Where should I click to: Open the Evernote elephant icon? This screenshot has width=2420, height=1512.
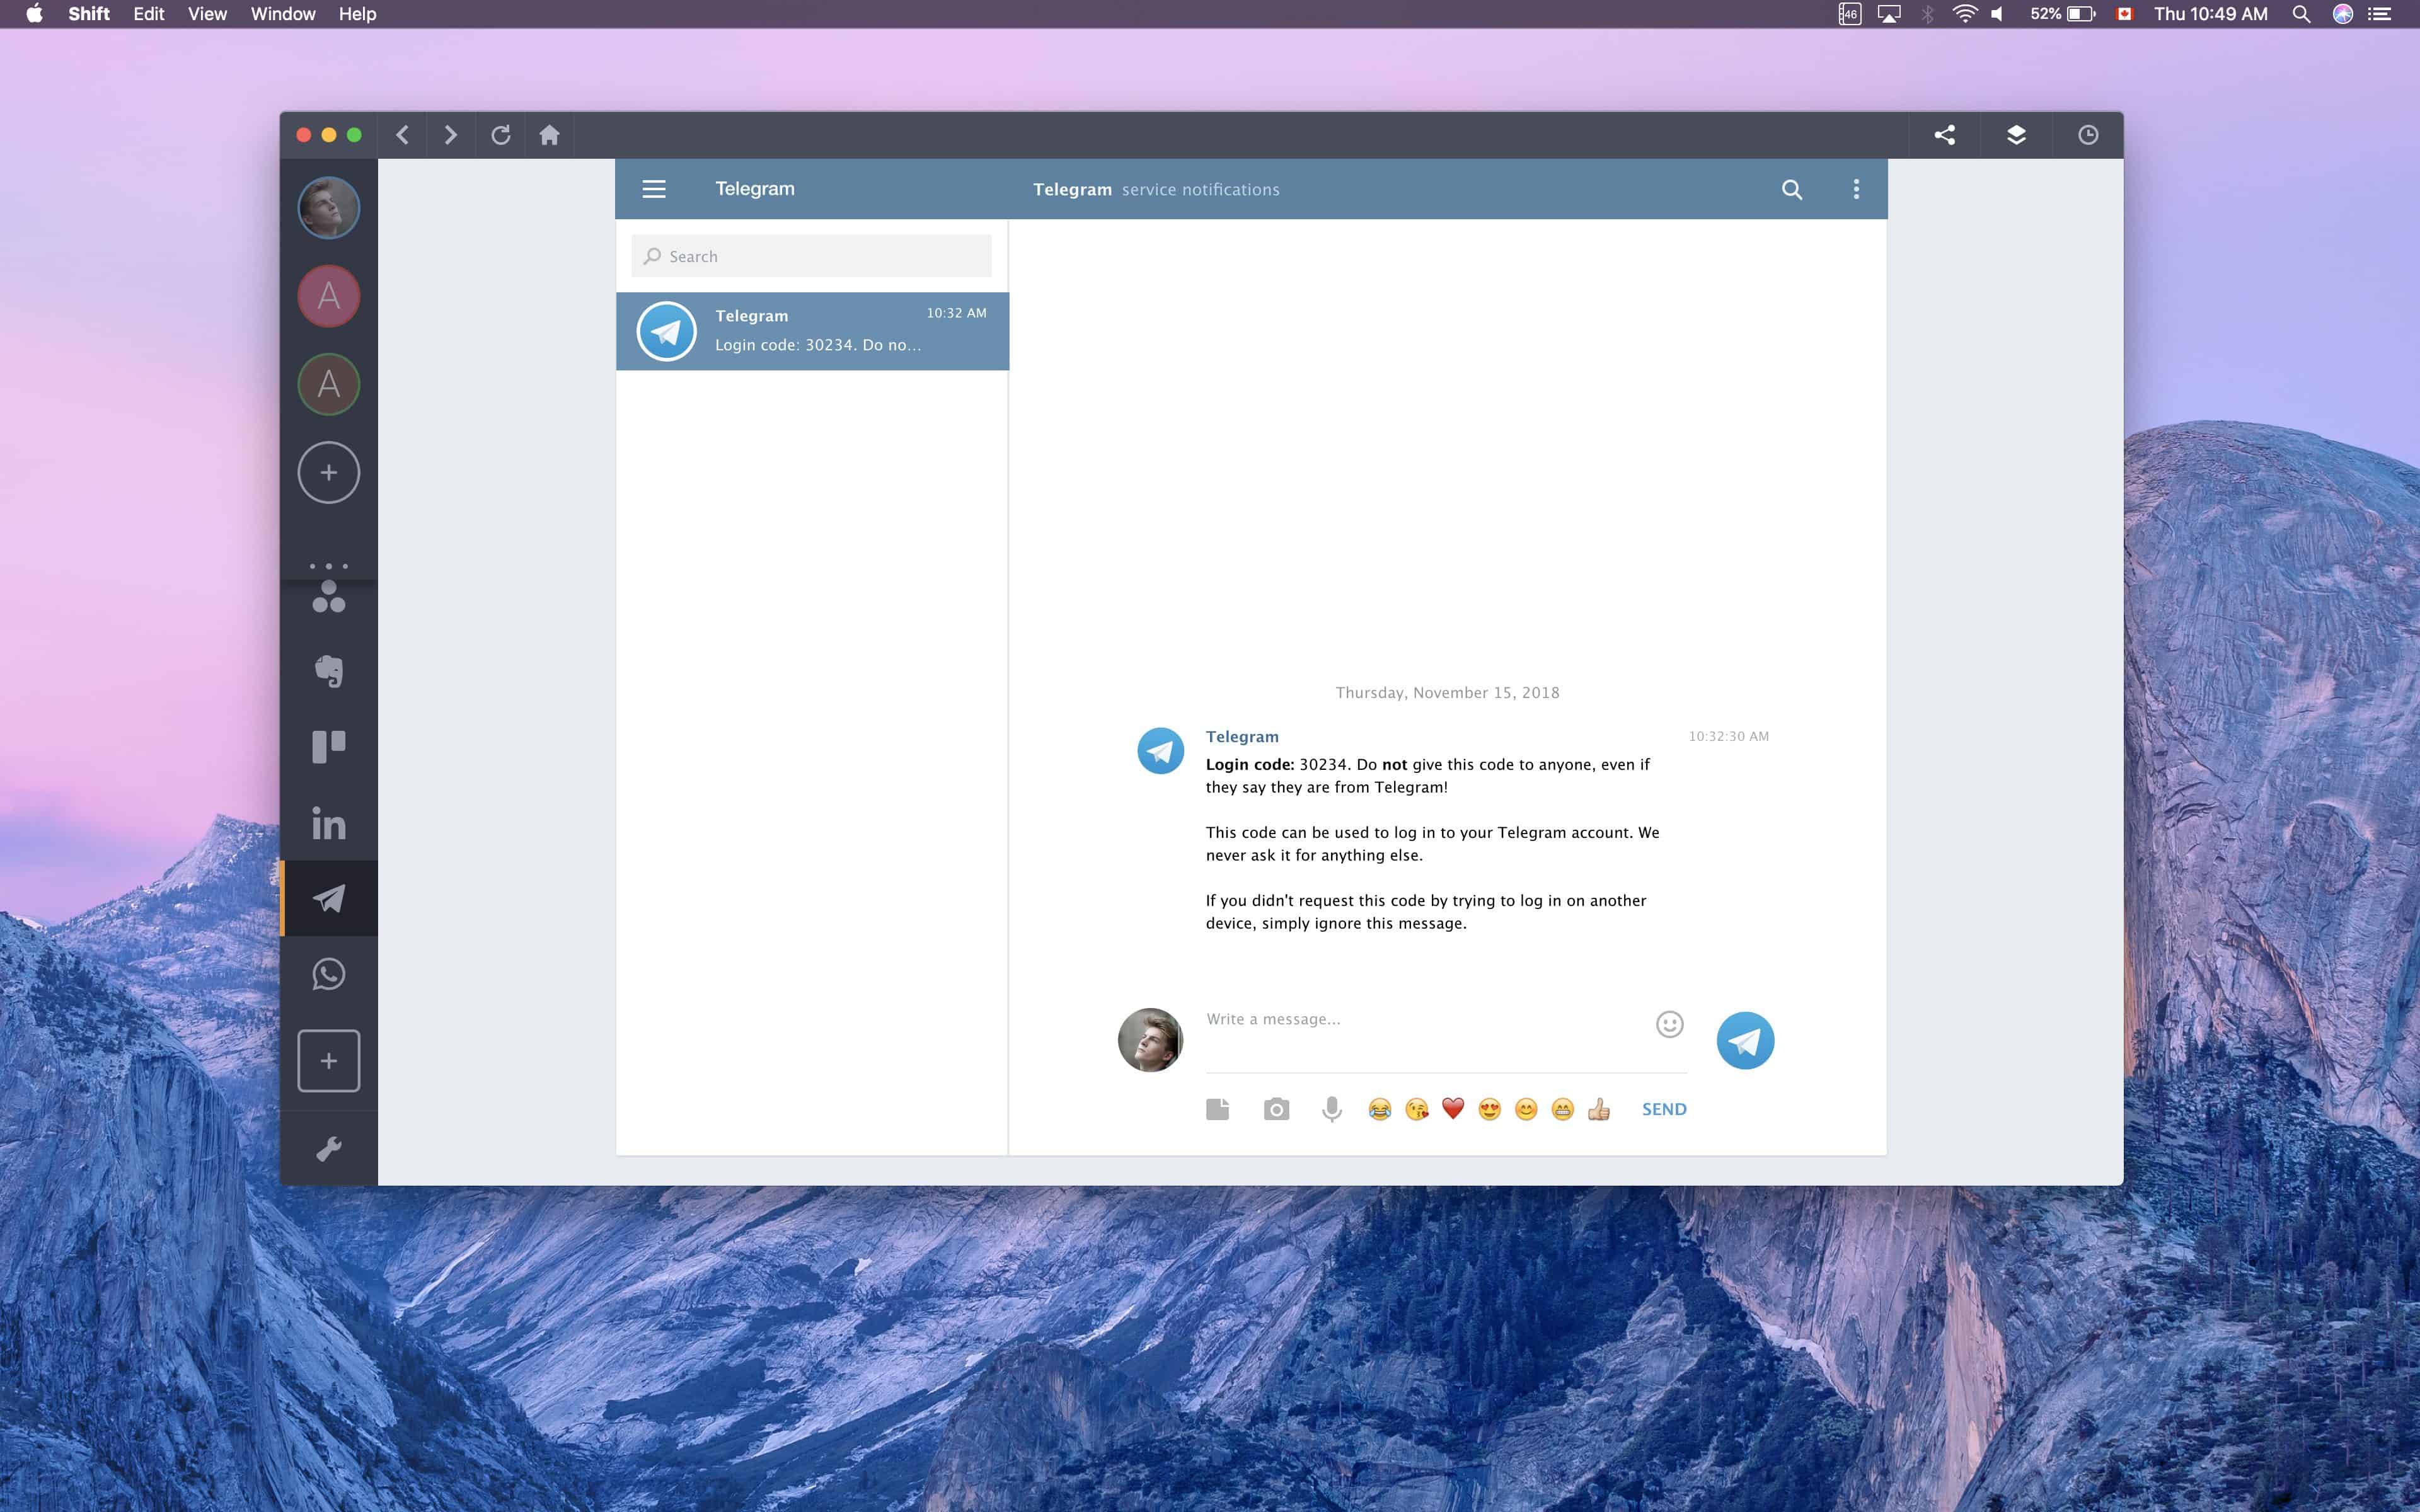pos(329,671)
